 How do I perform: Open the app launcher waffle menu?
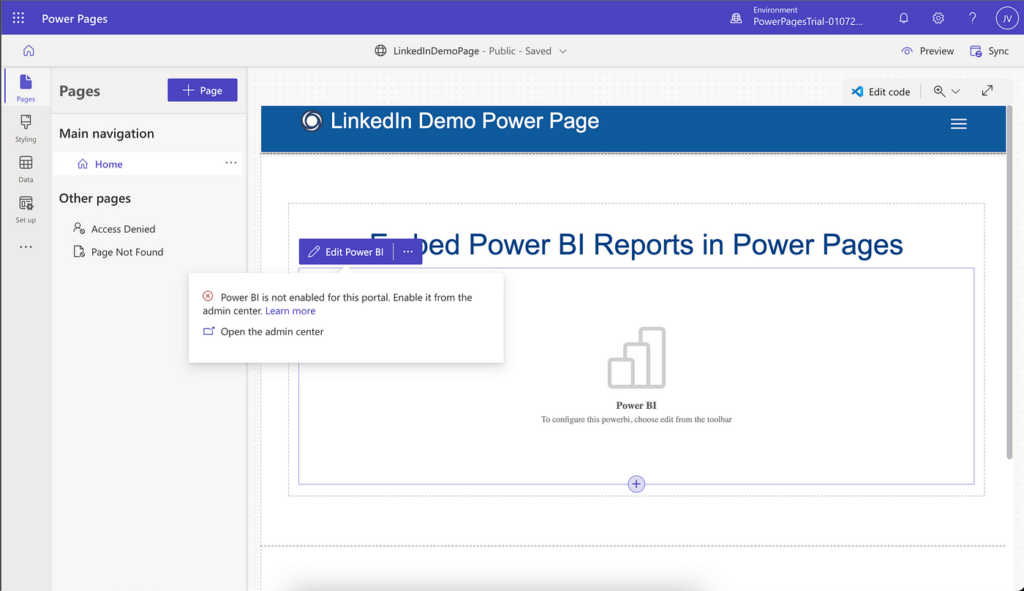[18, 18]
